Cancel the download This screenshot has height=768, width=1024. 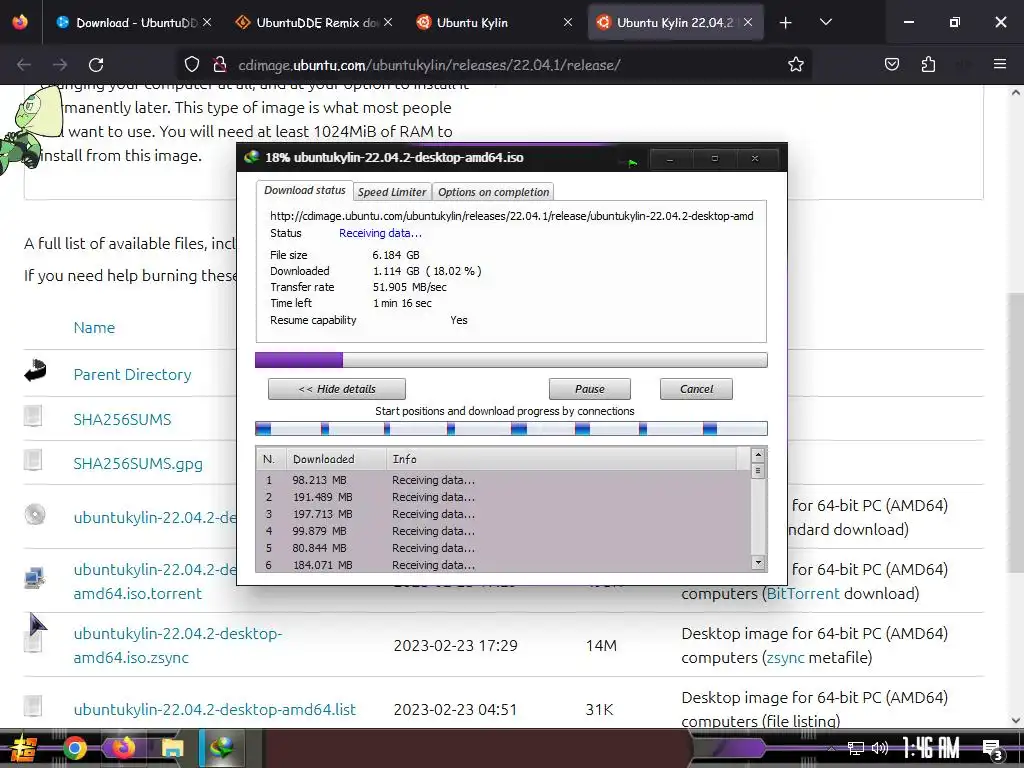[x=696, y=389]
